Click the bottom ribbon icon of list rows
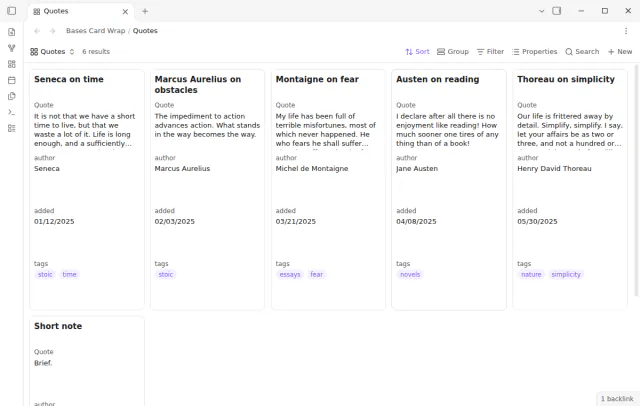Screen dimensions: 640x406 (x=11, y=129)
